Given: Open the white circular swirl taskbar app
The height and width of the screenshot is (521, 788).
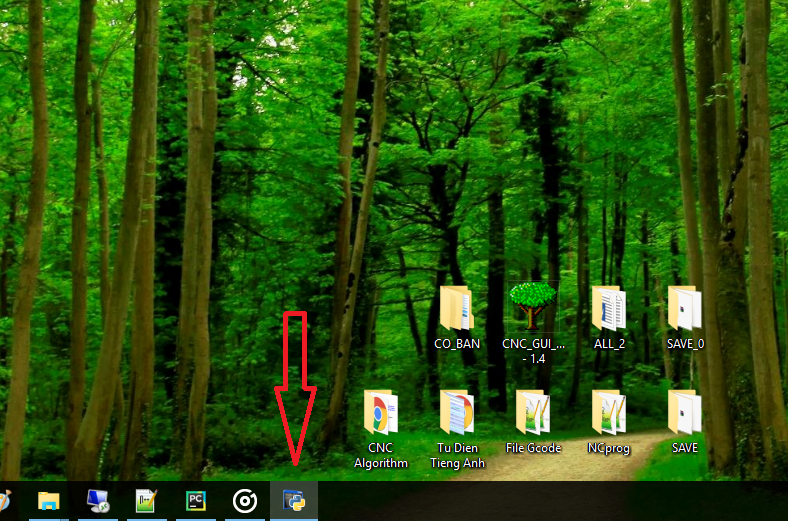Looking at the screenshot, I should pos(245,501).
